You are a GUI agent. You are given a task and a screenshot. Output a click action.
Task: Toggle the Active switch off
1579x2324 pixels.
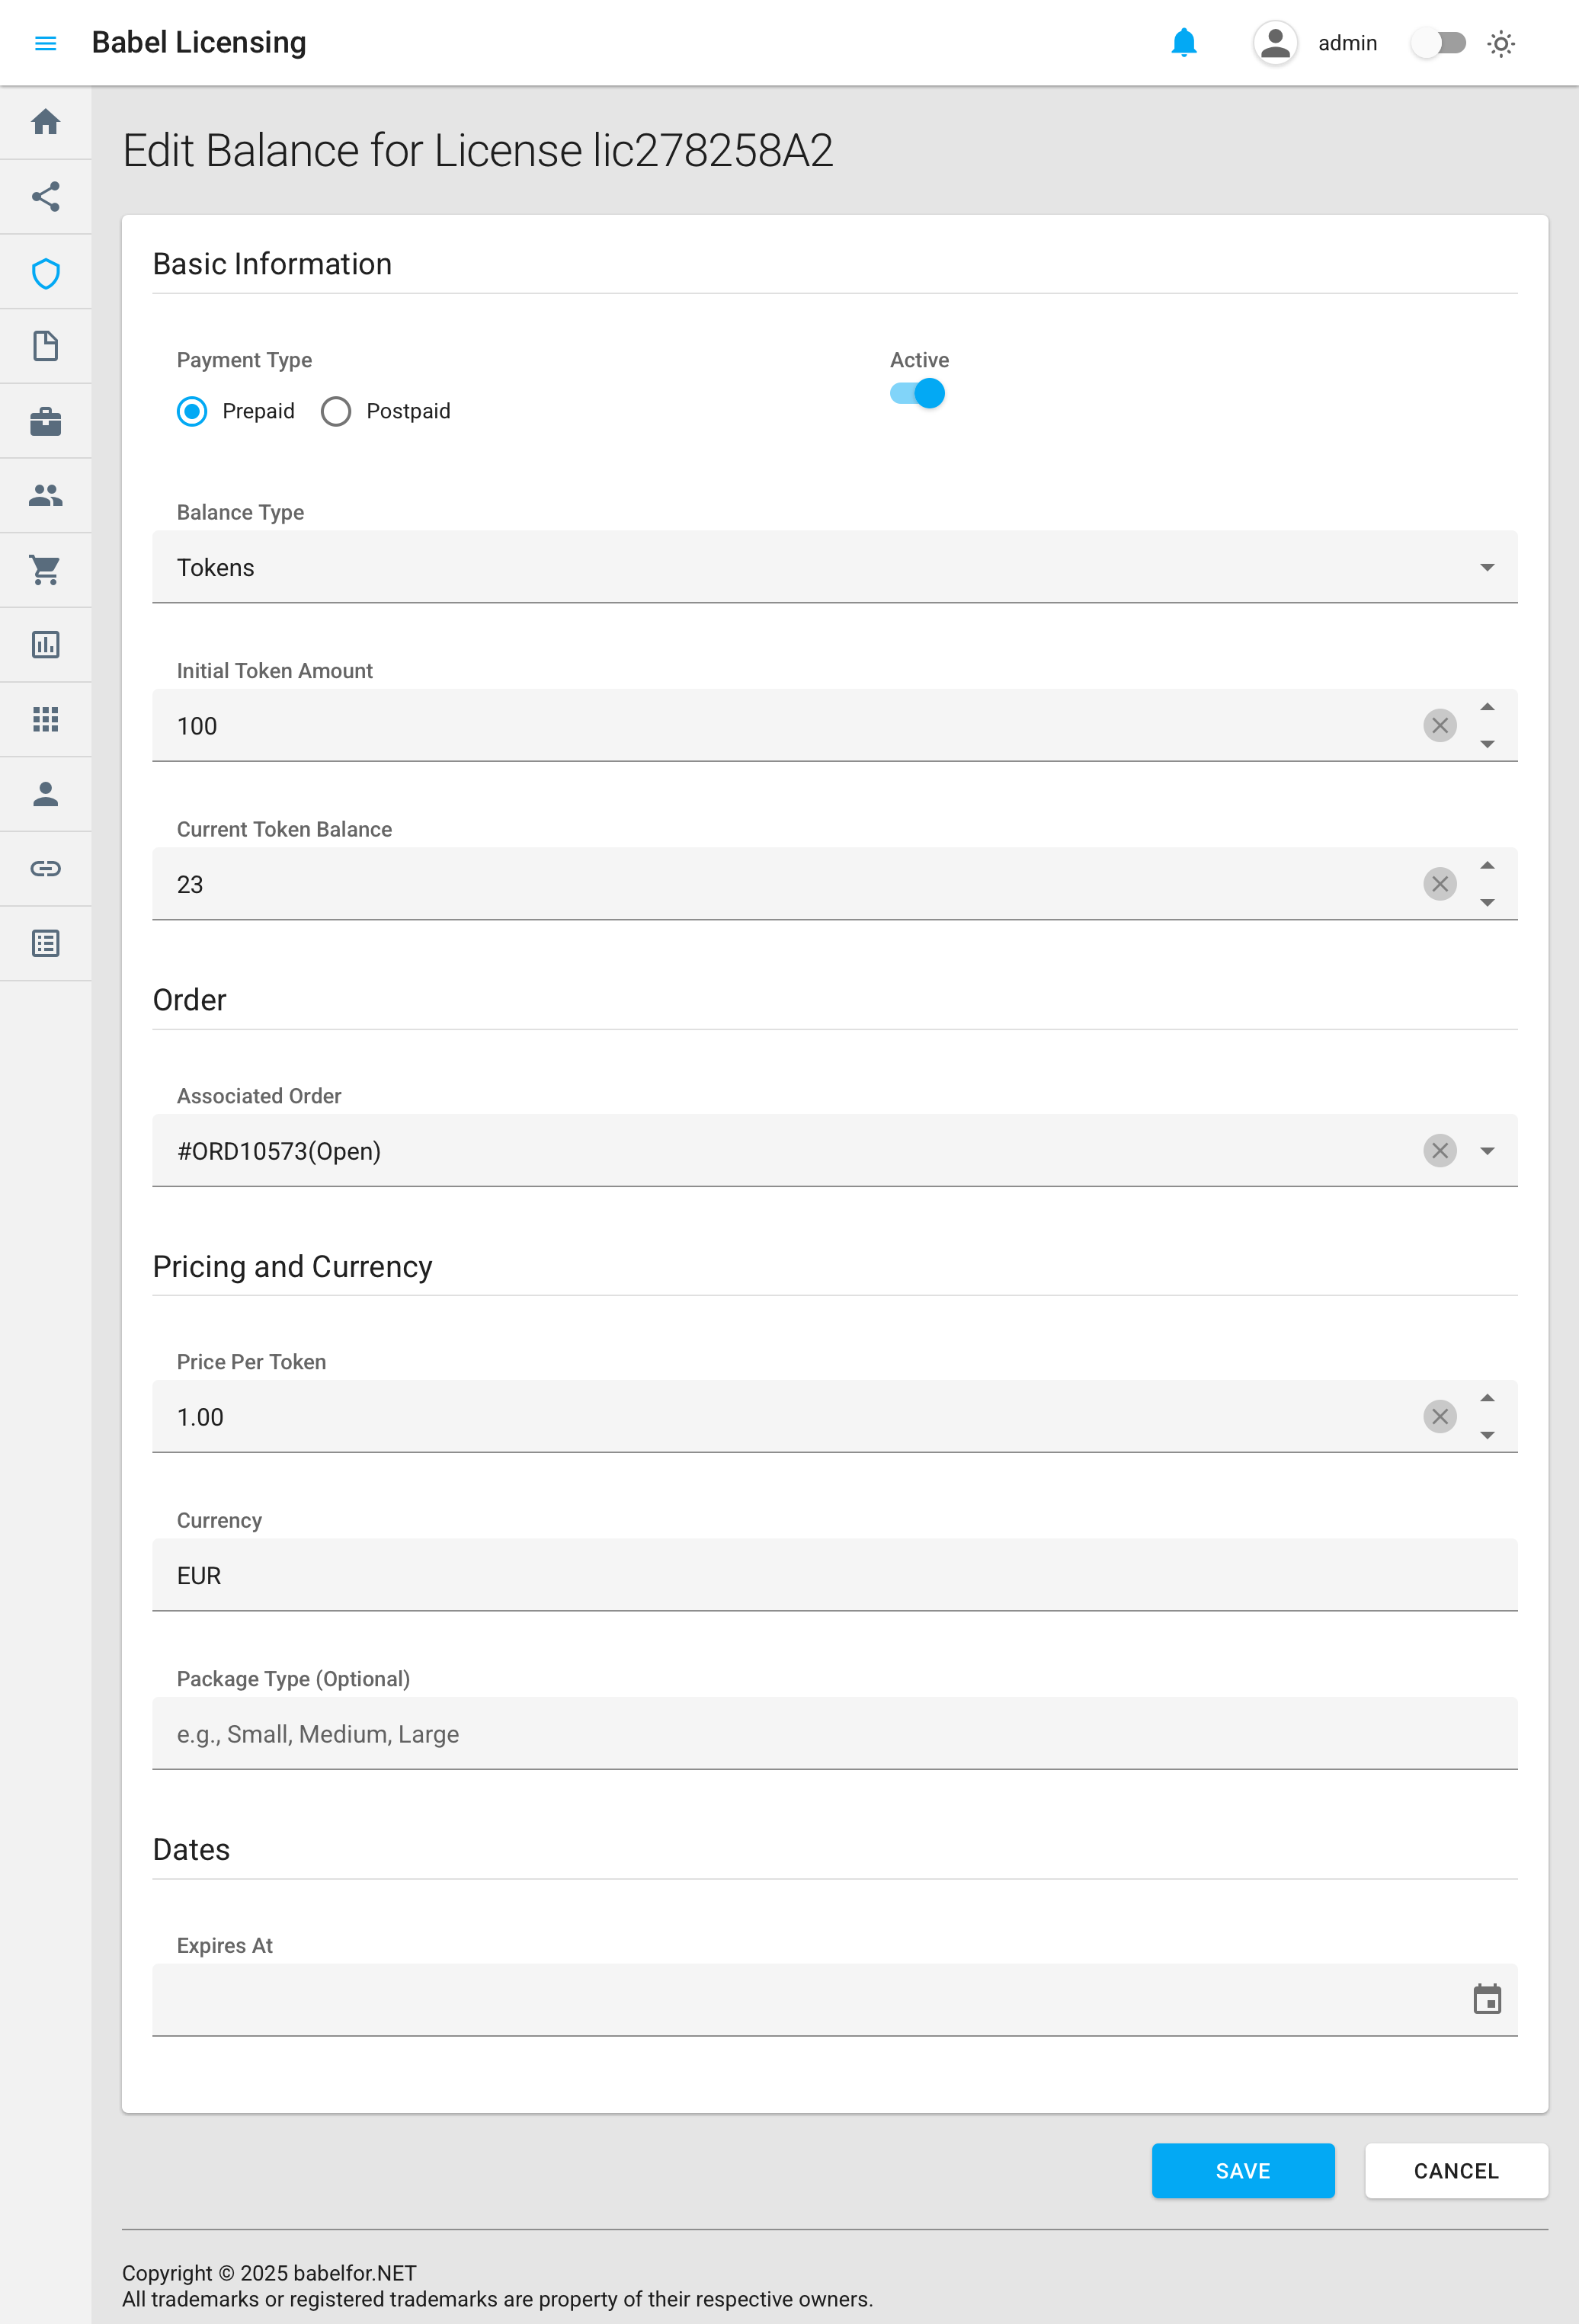pyautogui.click(x=918, y=394)
